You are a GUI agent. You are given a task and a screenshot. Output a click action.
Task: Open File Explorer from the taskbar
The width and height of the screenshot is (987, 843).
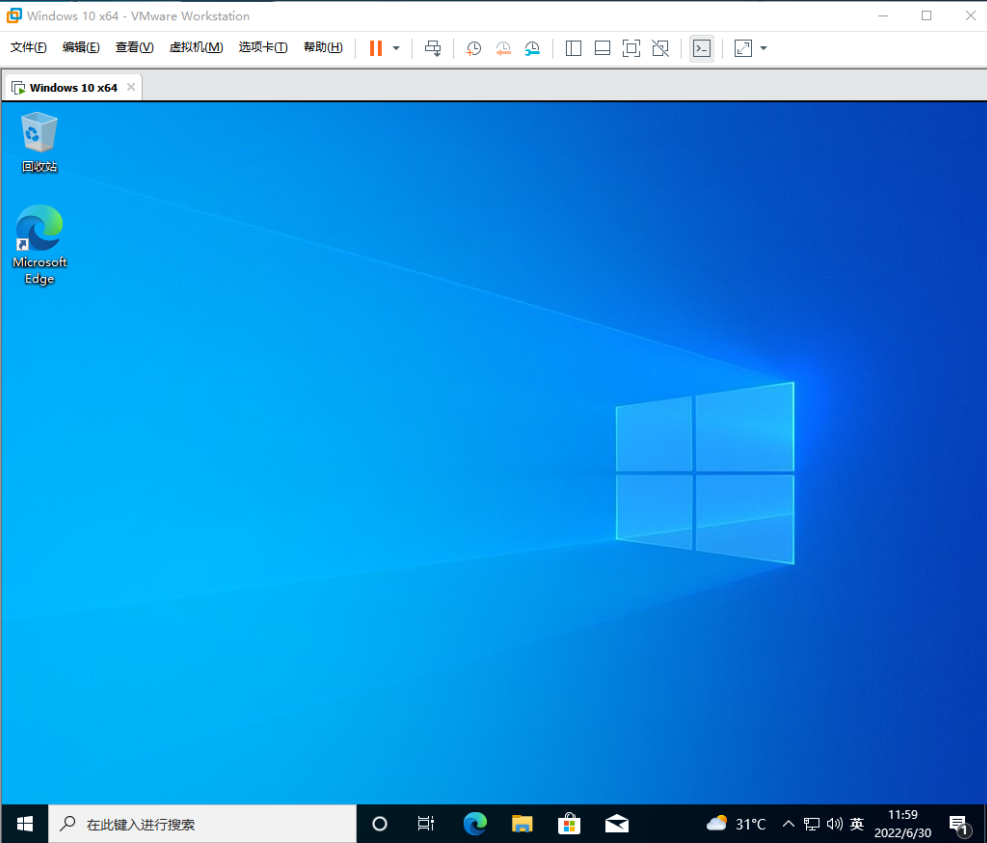[522, 823]
